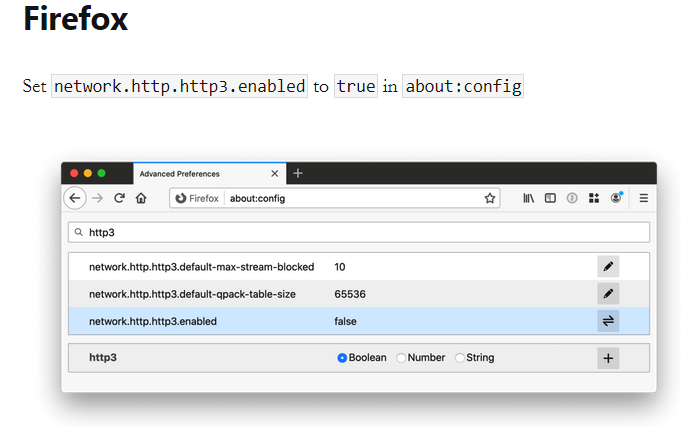Click the value 10

coord(340,267)
